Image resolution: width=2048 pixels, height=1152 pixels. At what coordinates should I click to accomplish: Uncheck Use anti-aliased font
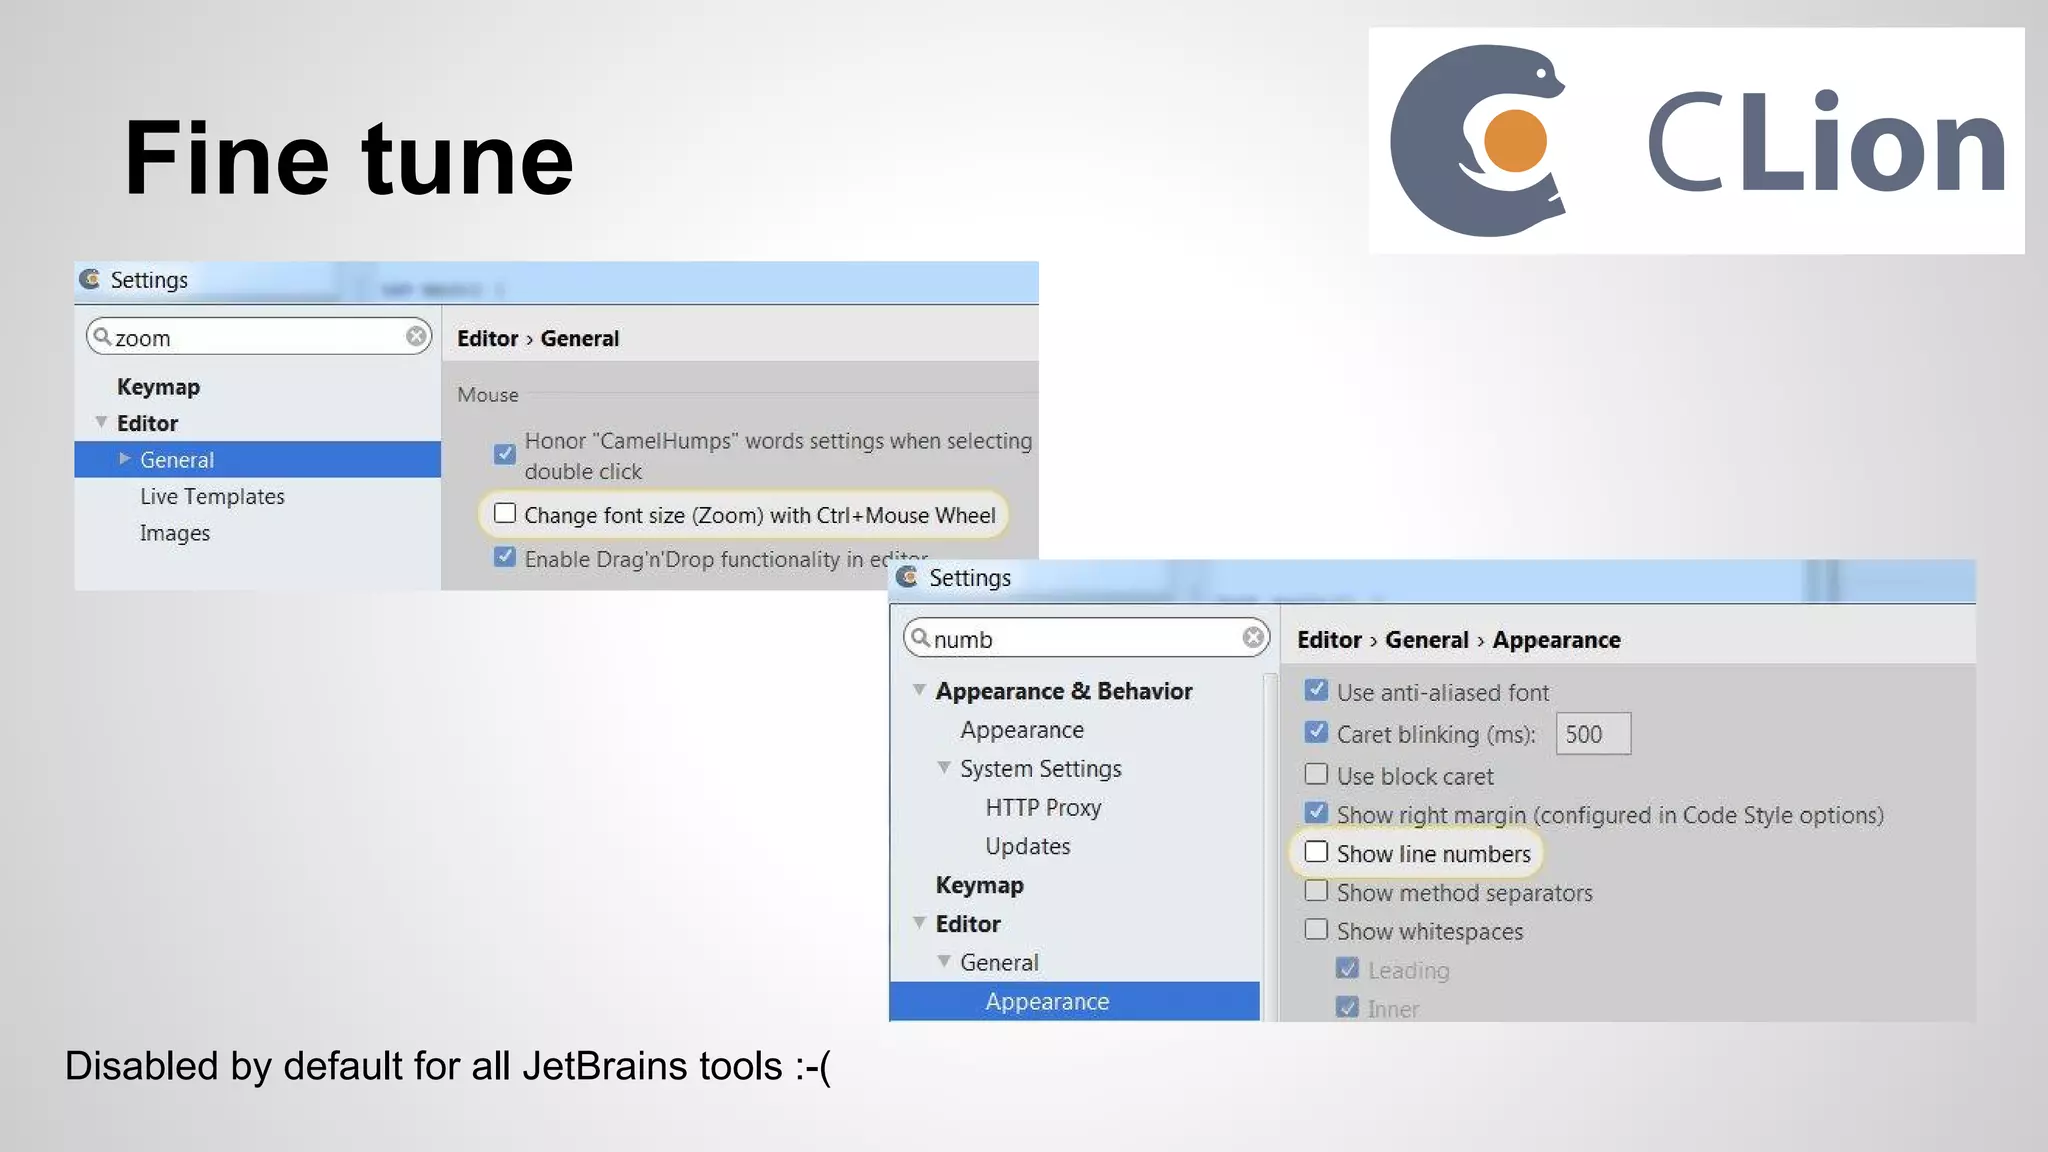[1316, 690]
